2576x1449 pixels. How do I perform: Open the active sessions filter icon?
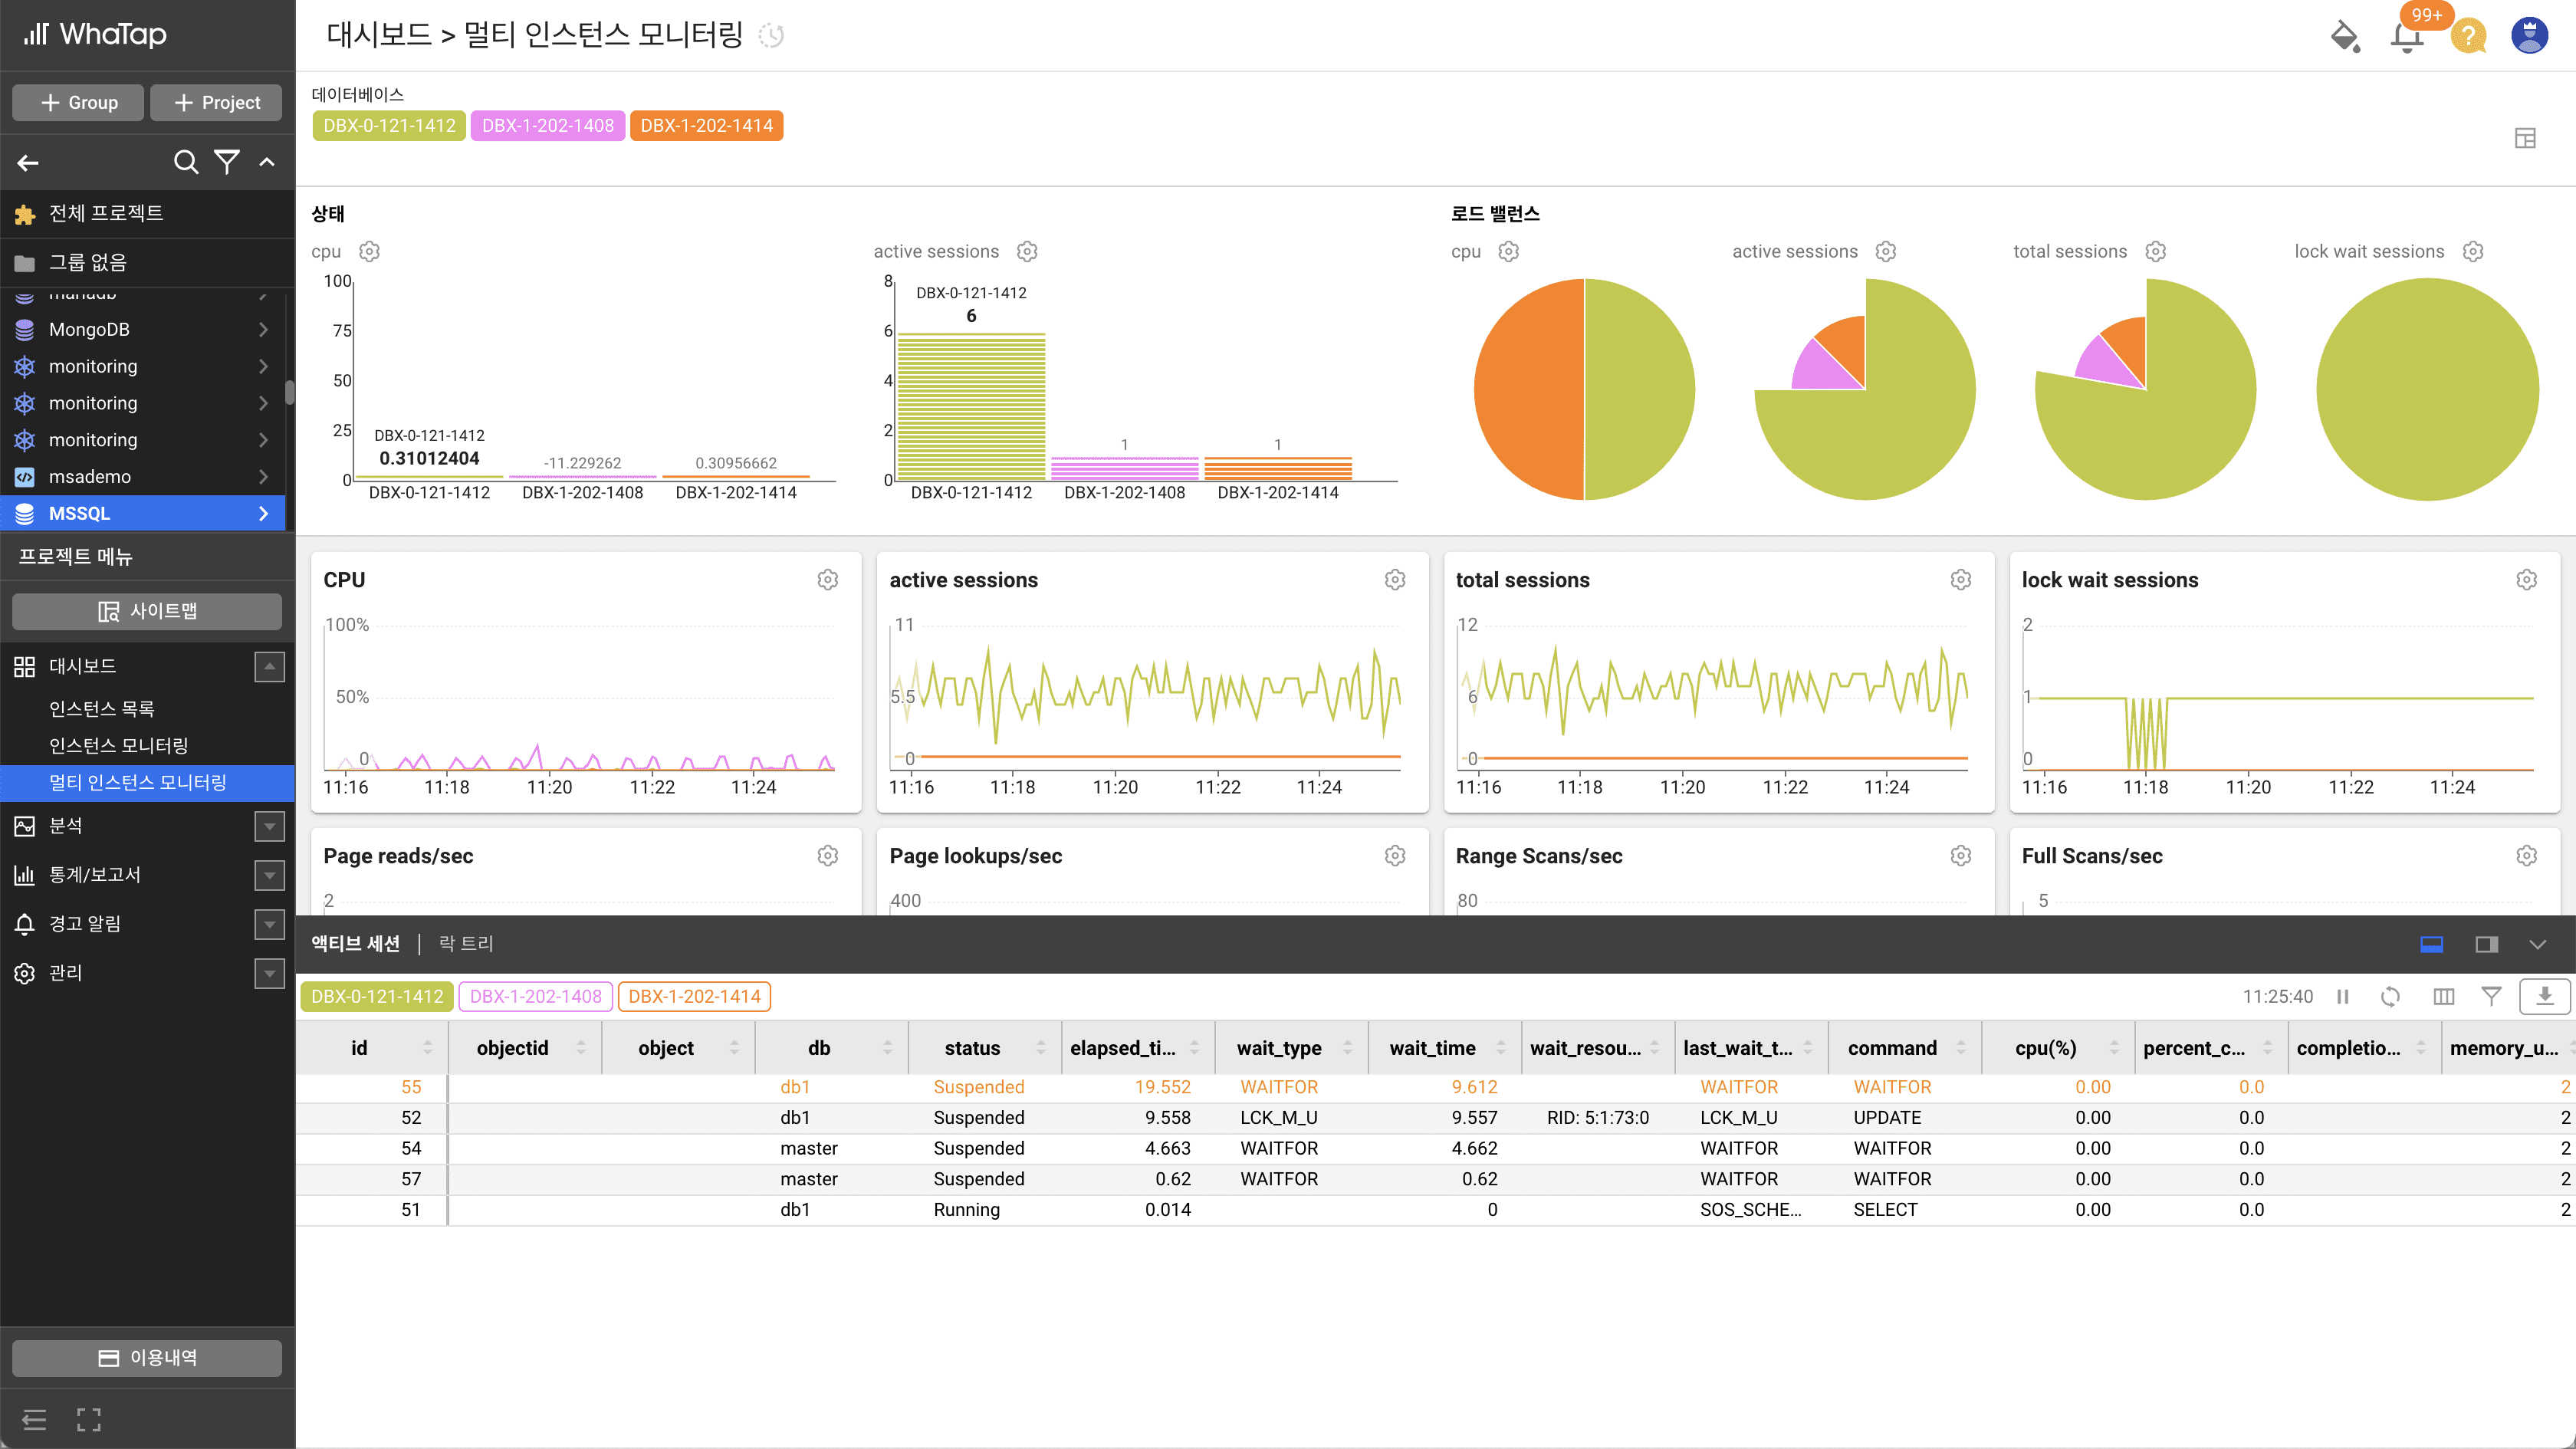pyautogui.click(x=2491, y=996)
